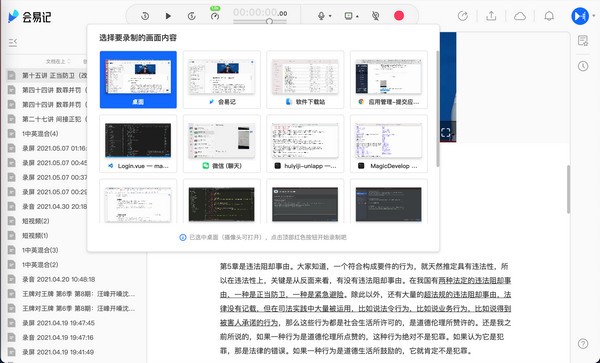Click file icon beside 录音 2021.04.20 10:48:18
Viewport: 600px width, 363px height.
point(12,279)
